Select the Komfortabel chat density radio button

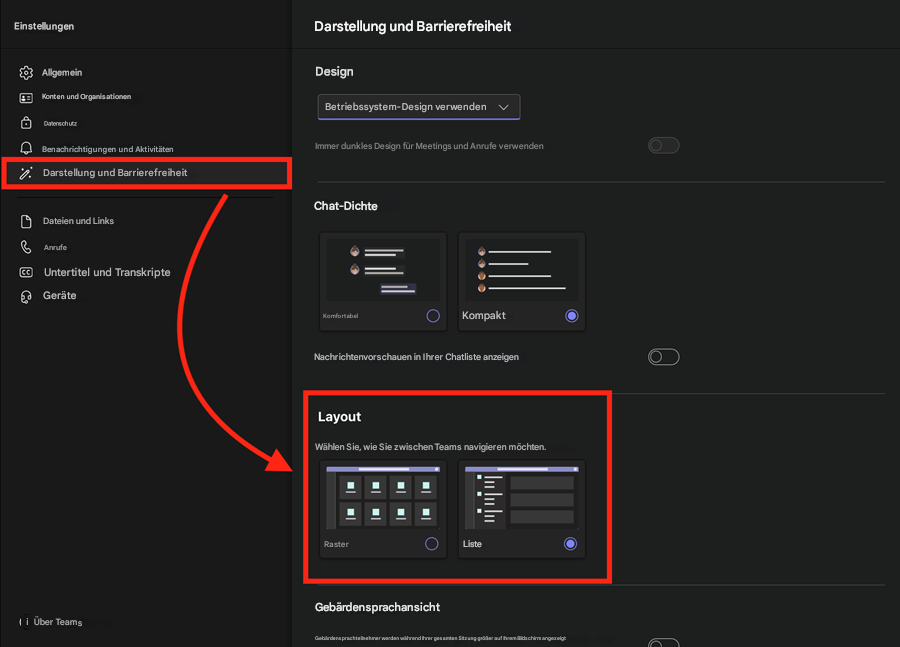[x=433, y=316]
